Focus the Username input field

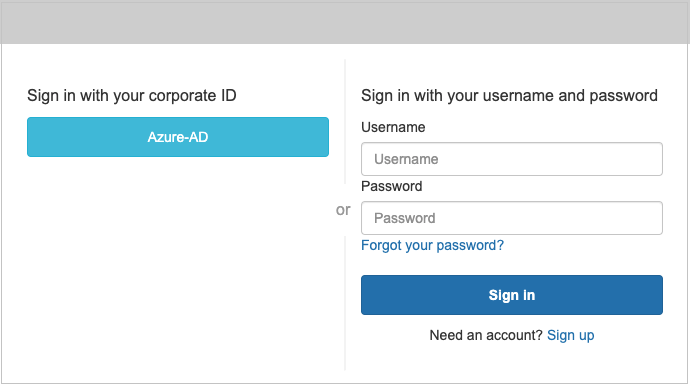coord(512,159)
